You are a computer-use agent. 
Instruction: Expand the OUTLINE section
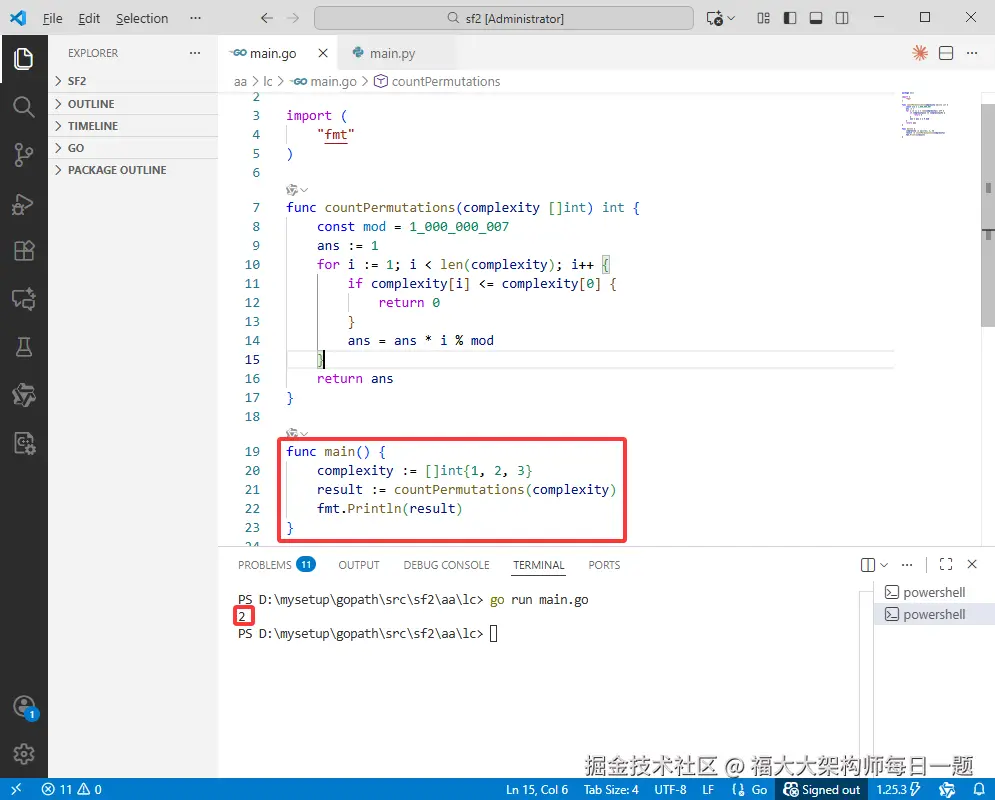click(x=133, y=103)
